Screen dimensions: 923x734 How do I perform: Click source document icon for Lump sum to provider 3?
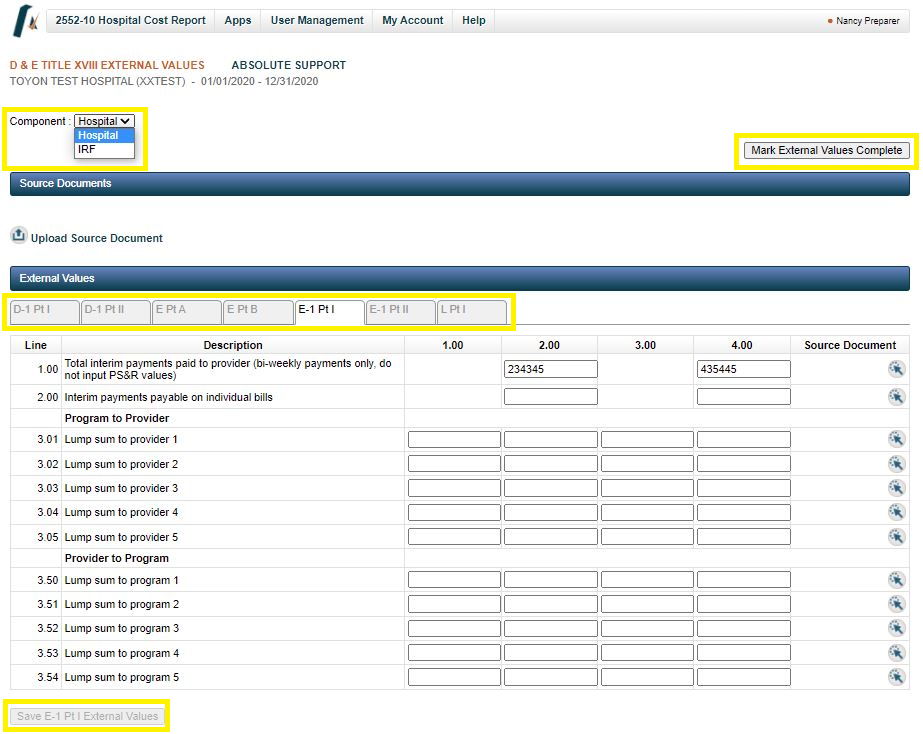pyautogui.click(x=896, y=488)
